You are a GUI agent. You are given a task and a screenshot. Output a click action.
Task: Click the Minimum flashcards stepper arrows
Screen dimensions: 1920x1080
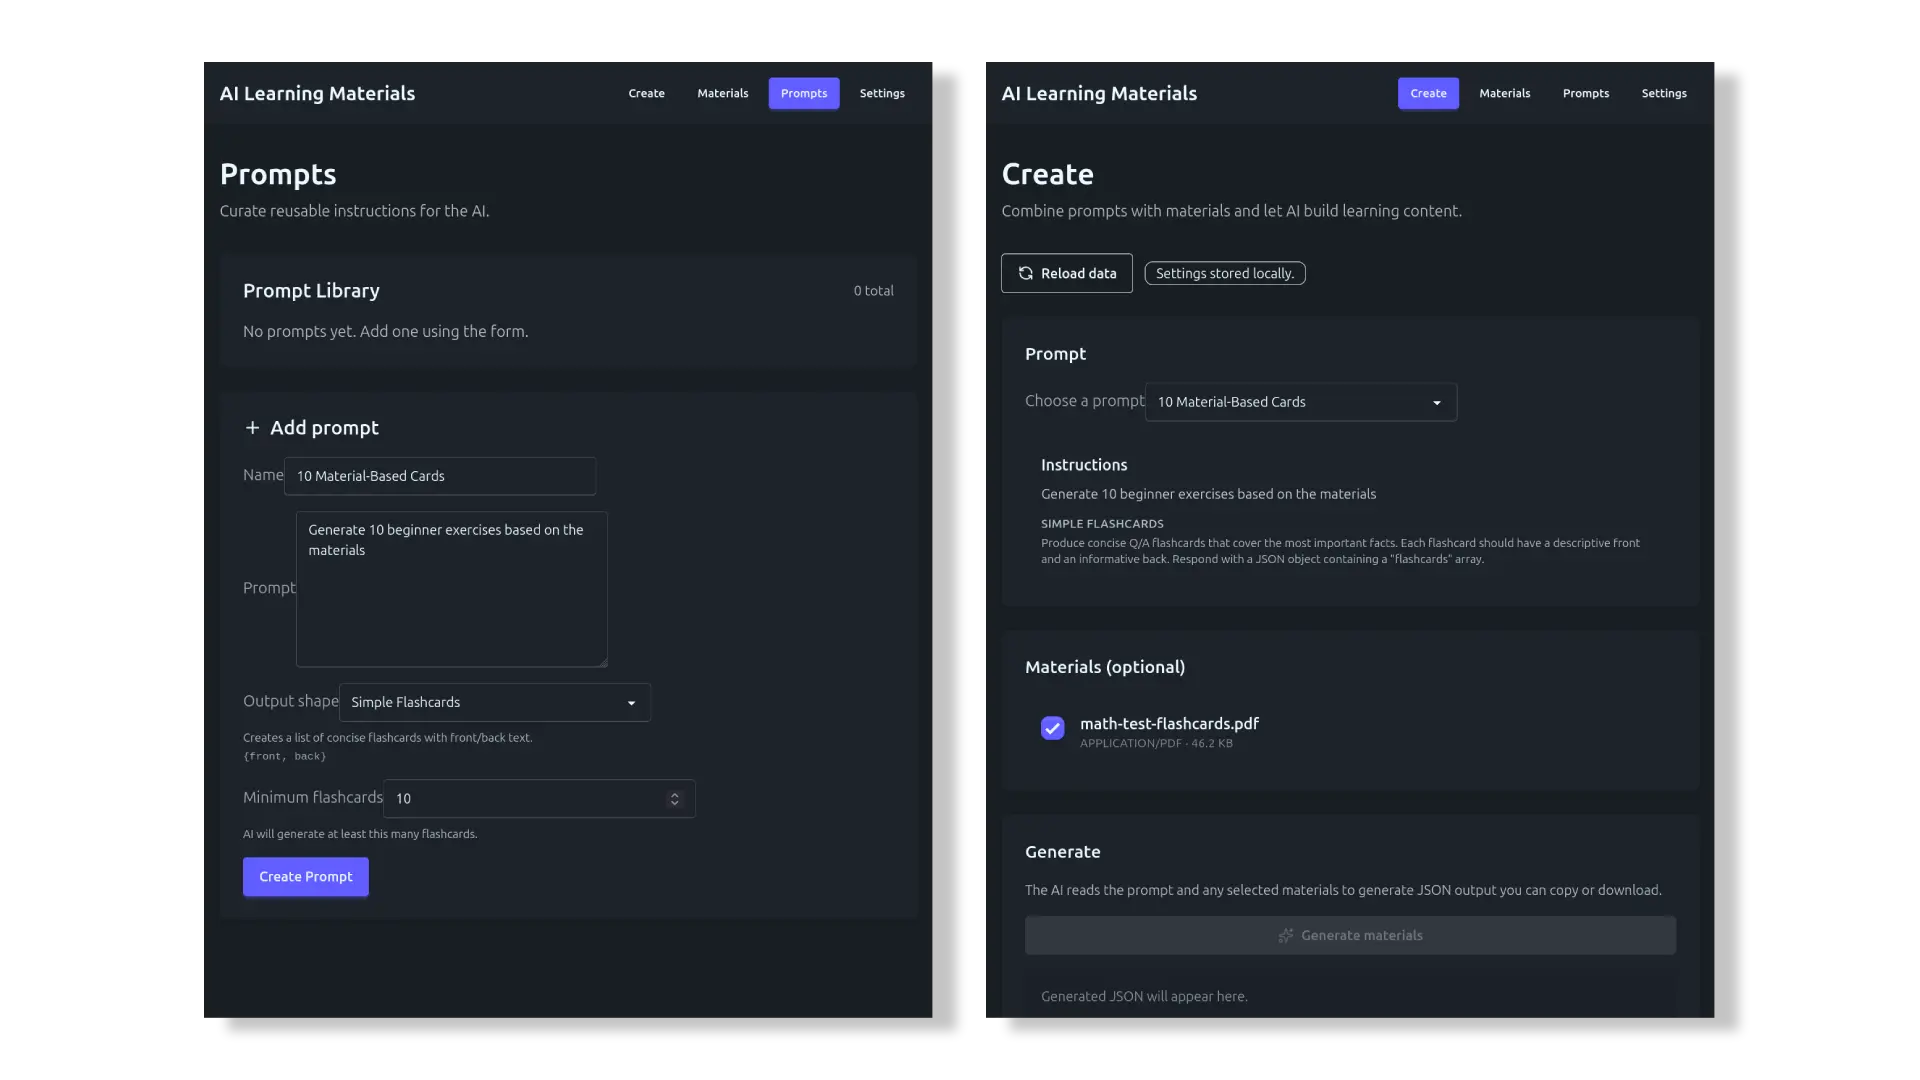point(675,799)
